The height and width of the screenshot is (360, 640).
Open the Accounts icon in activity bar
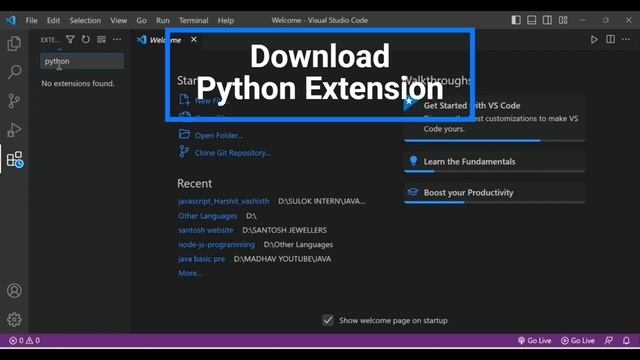pyautogui.click(x=14, y=291)
